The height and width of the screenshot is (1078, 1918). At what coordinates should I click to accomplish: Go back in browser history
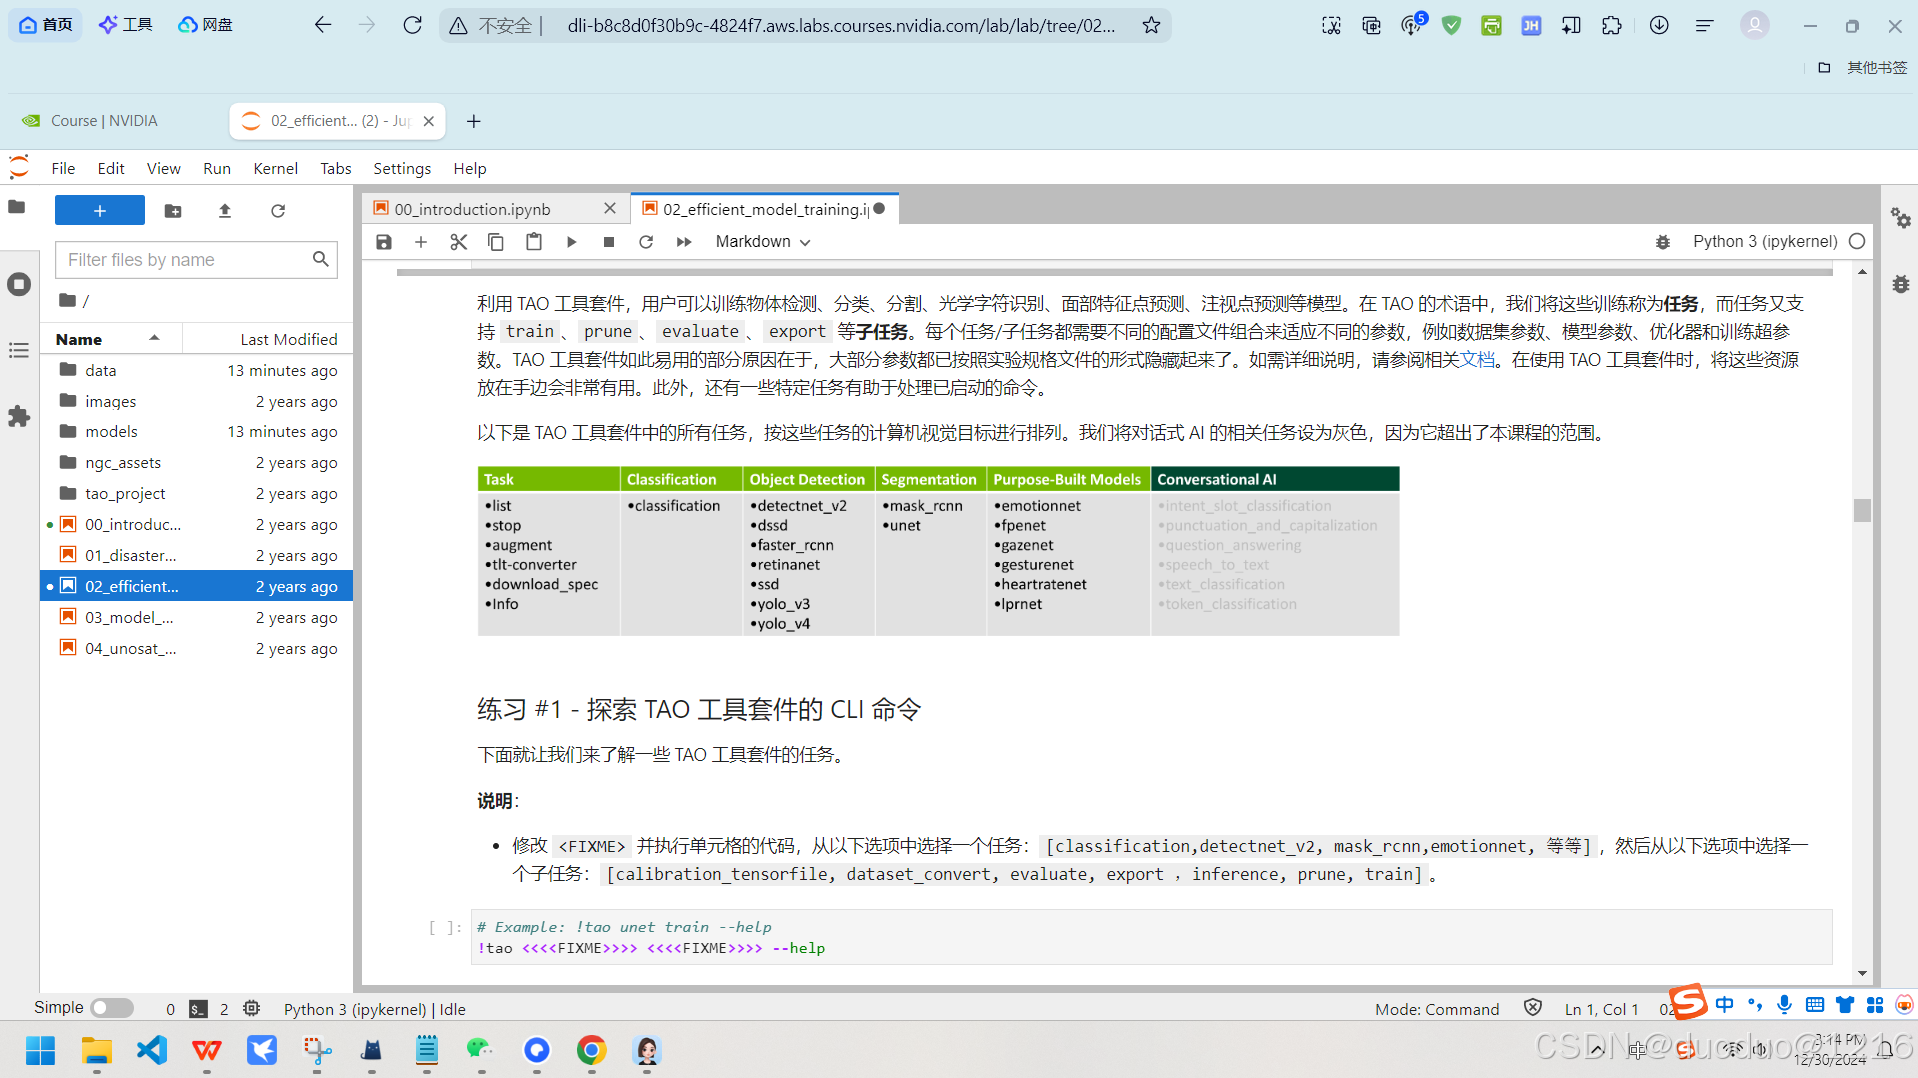pos(322,25)
